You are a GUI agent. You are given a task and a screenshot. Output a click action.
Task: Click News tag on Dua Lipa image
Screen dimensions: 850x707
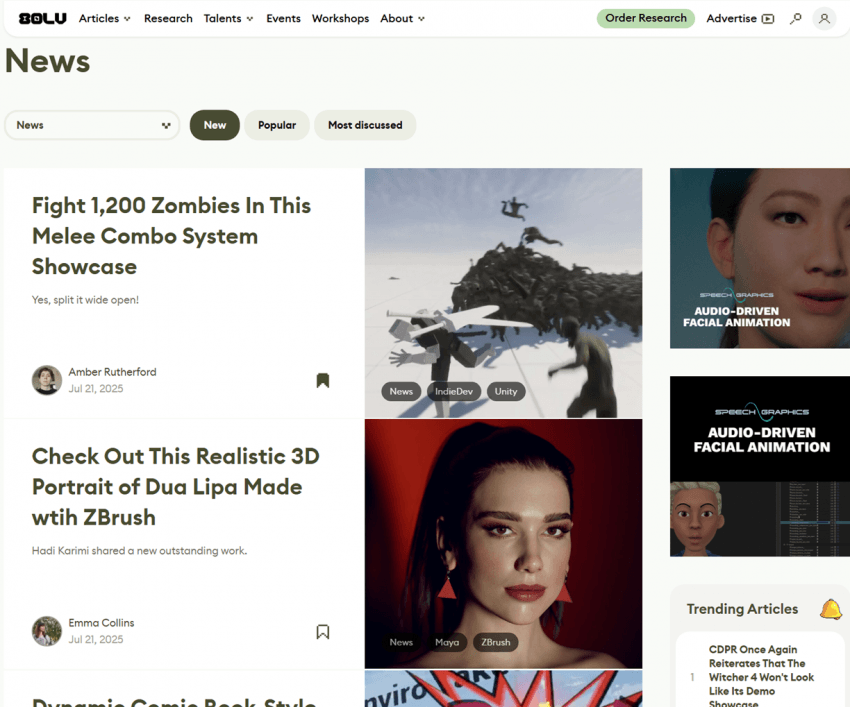[x=401, y=642]
